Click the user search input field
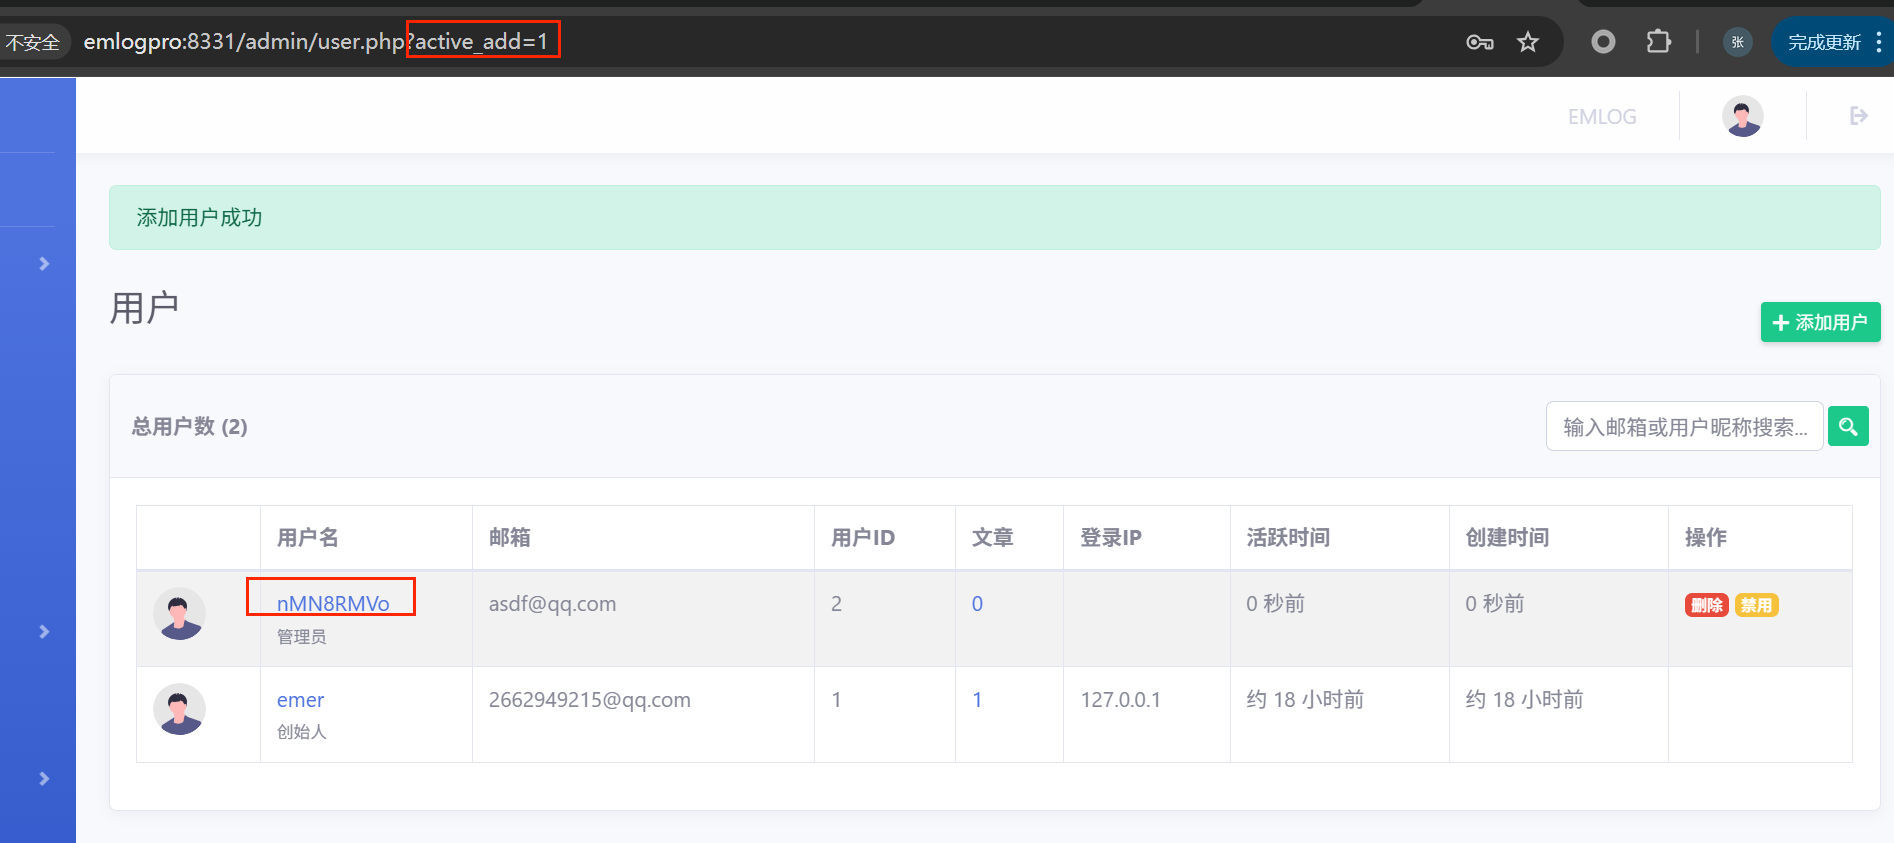 [x=1684, y=427]
